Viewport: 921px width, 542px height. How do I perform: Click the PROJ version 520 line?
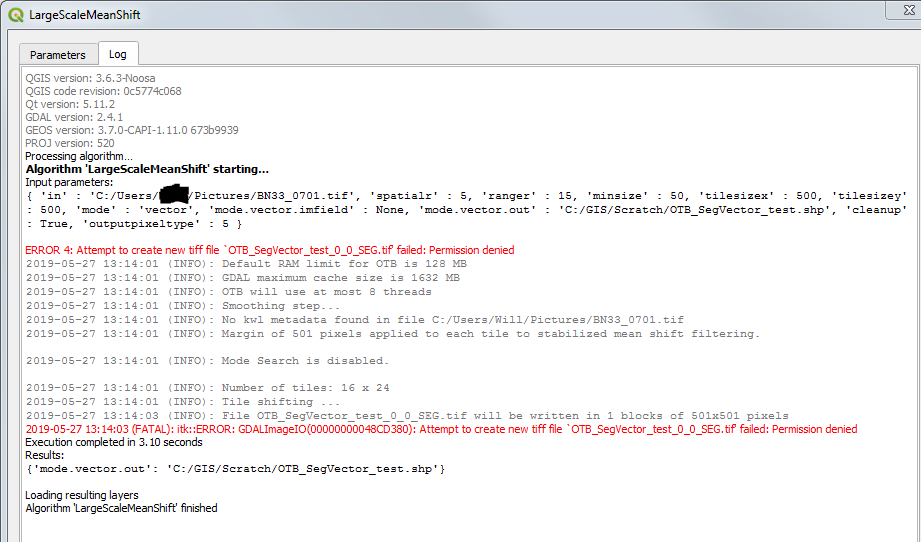pos(71,144)
